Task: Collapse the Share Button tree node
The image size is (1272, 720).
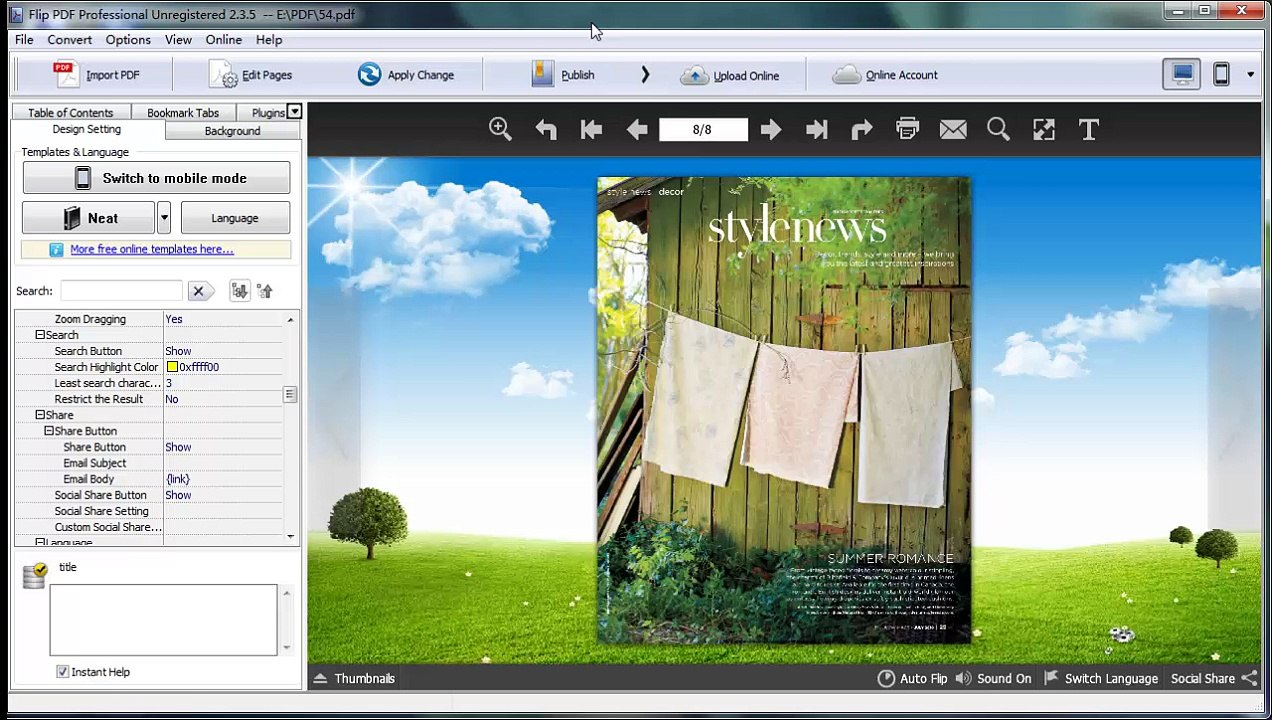Action: point(48,431)
